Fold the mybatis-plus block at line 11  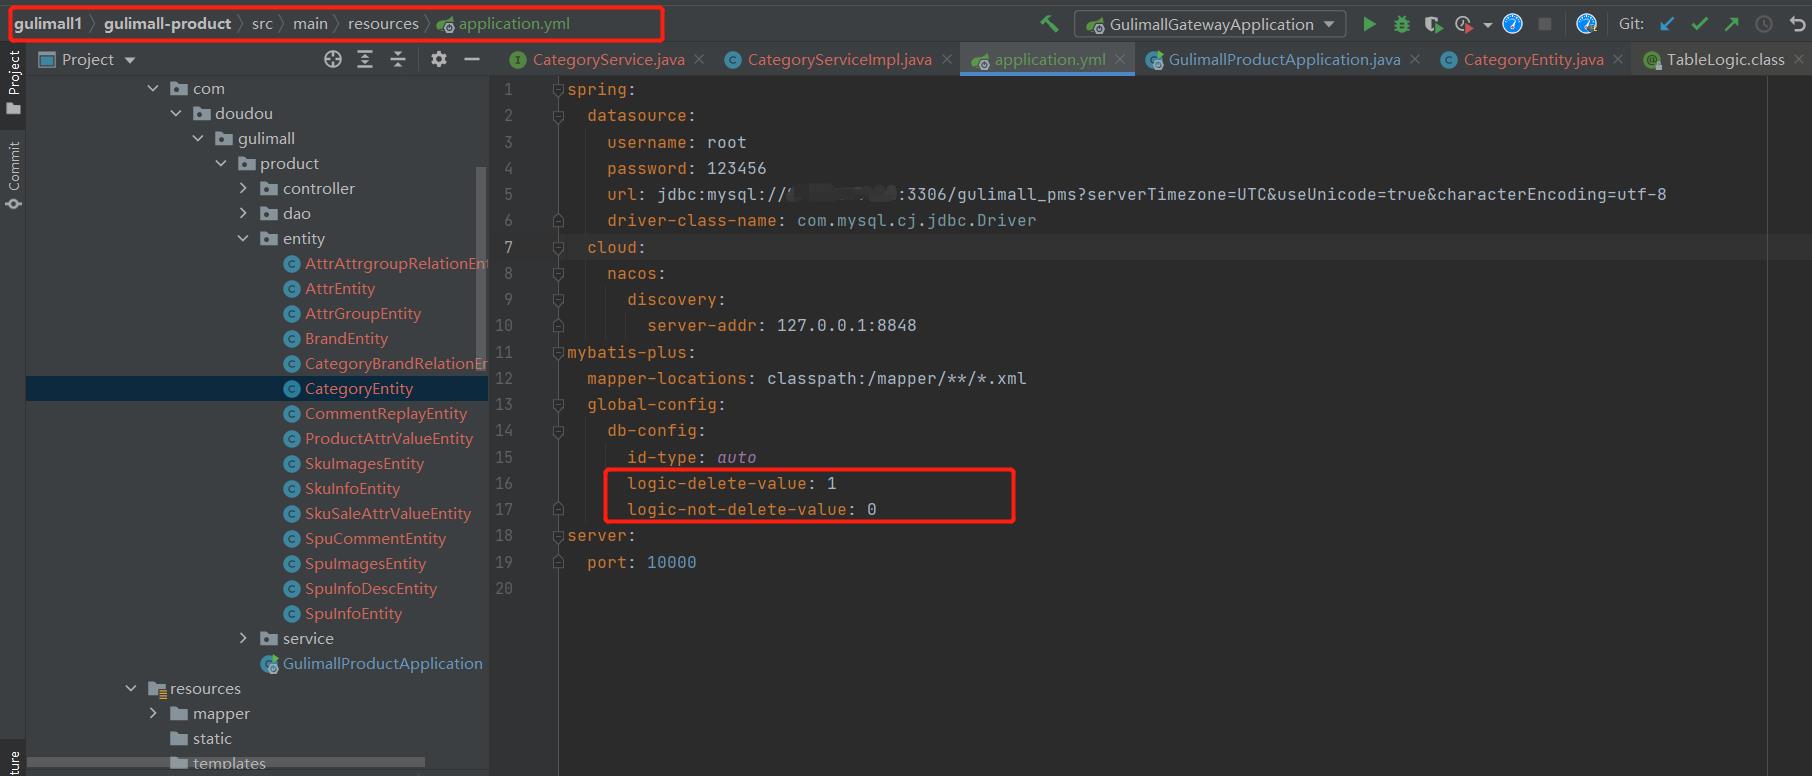(x=558, y=352)
